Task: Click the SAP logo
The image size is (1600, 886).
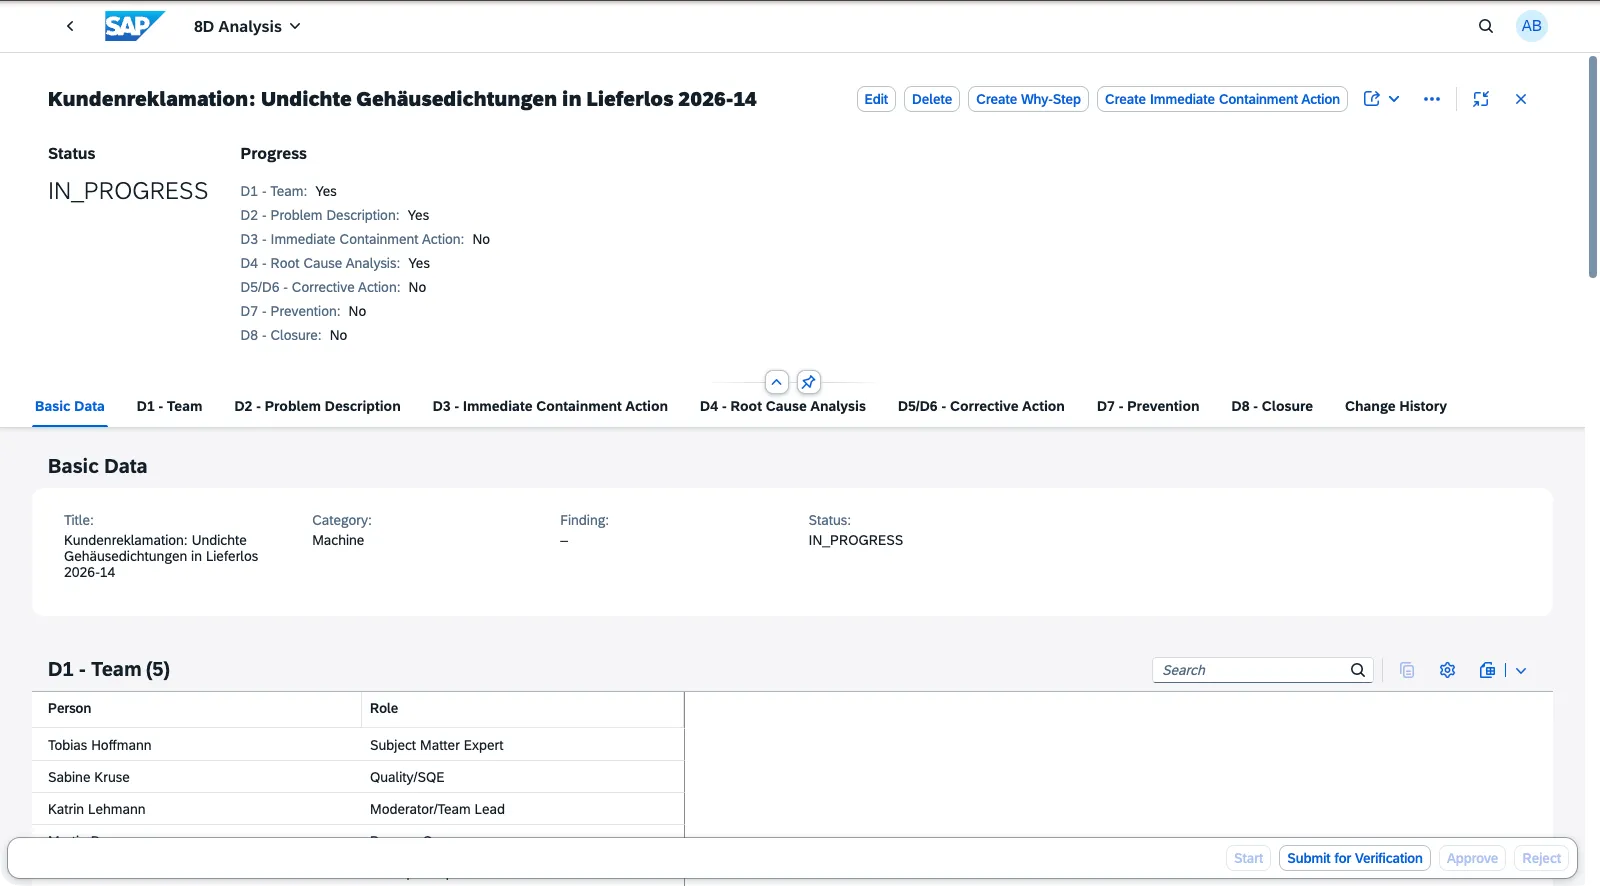Action: tap(135, 26)
